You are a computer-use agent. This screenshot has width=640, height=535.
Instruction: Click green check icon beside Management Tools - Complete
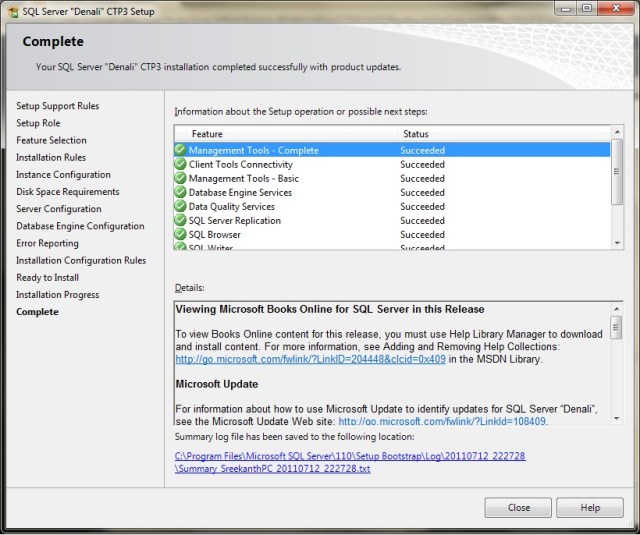coord(180,150)
